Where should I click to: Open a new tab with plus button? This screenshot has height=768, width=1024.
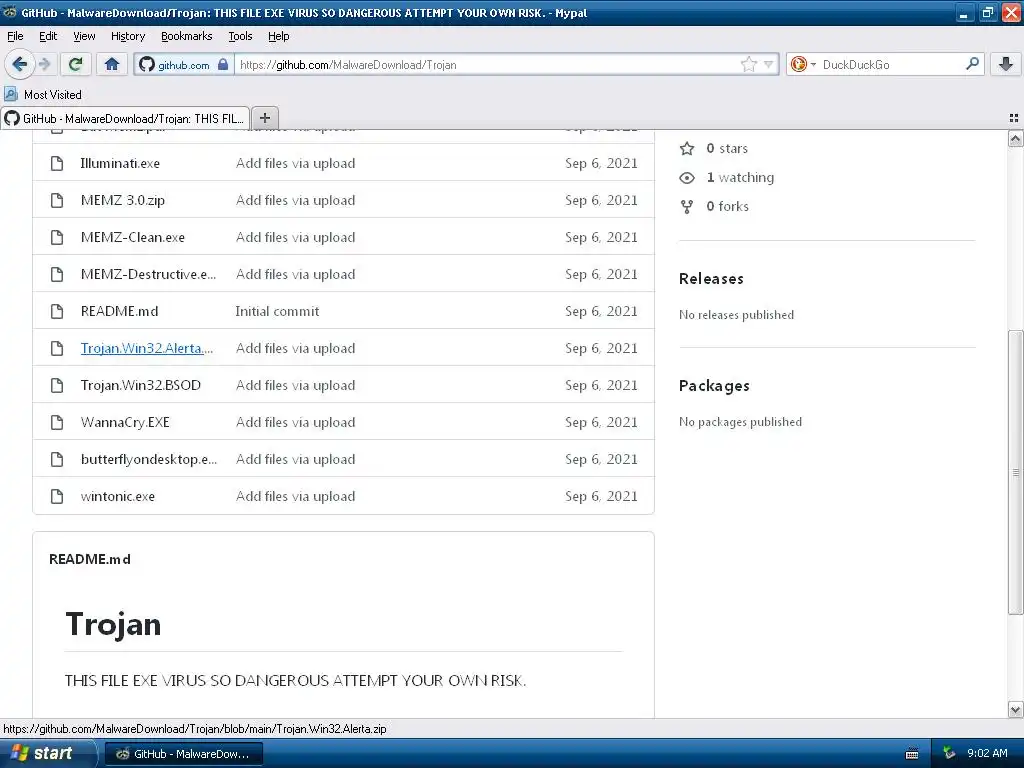pyautogui.click(x=264, y=118)
